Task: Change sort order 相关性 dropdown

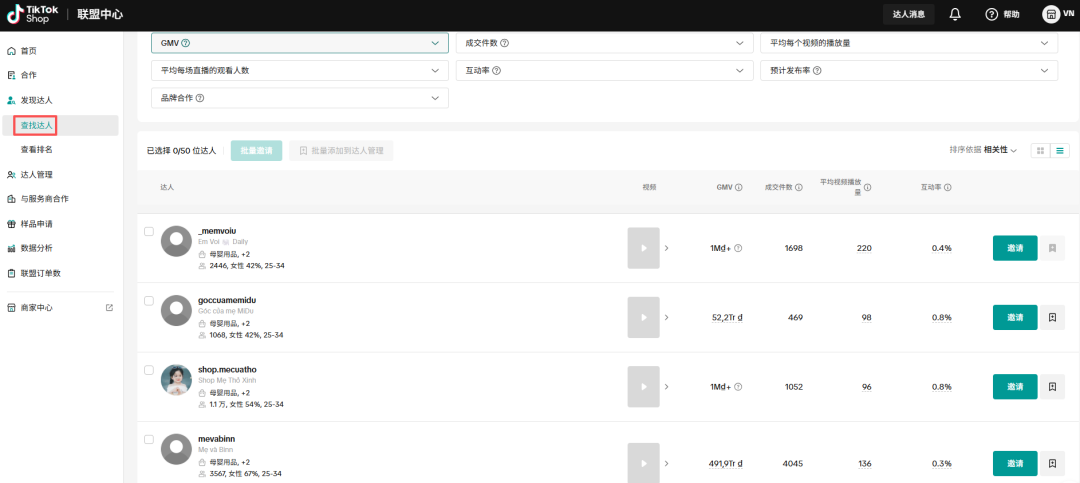Action: click(1000, 150)
